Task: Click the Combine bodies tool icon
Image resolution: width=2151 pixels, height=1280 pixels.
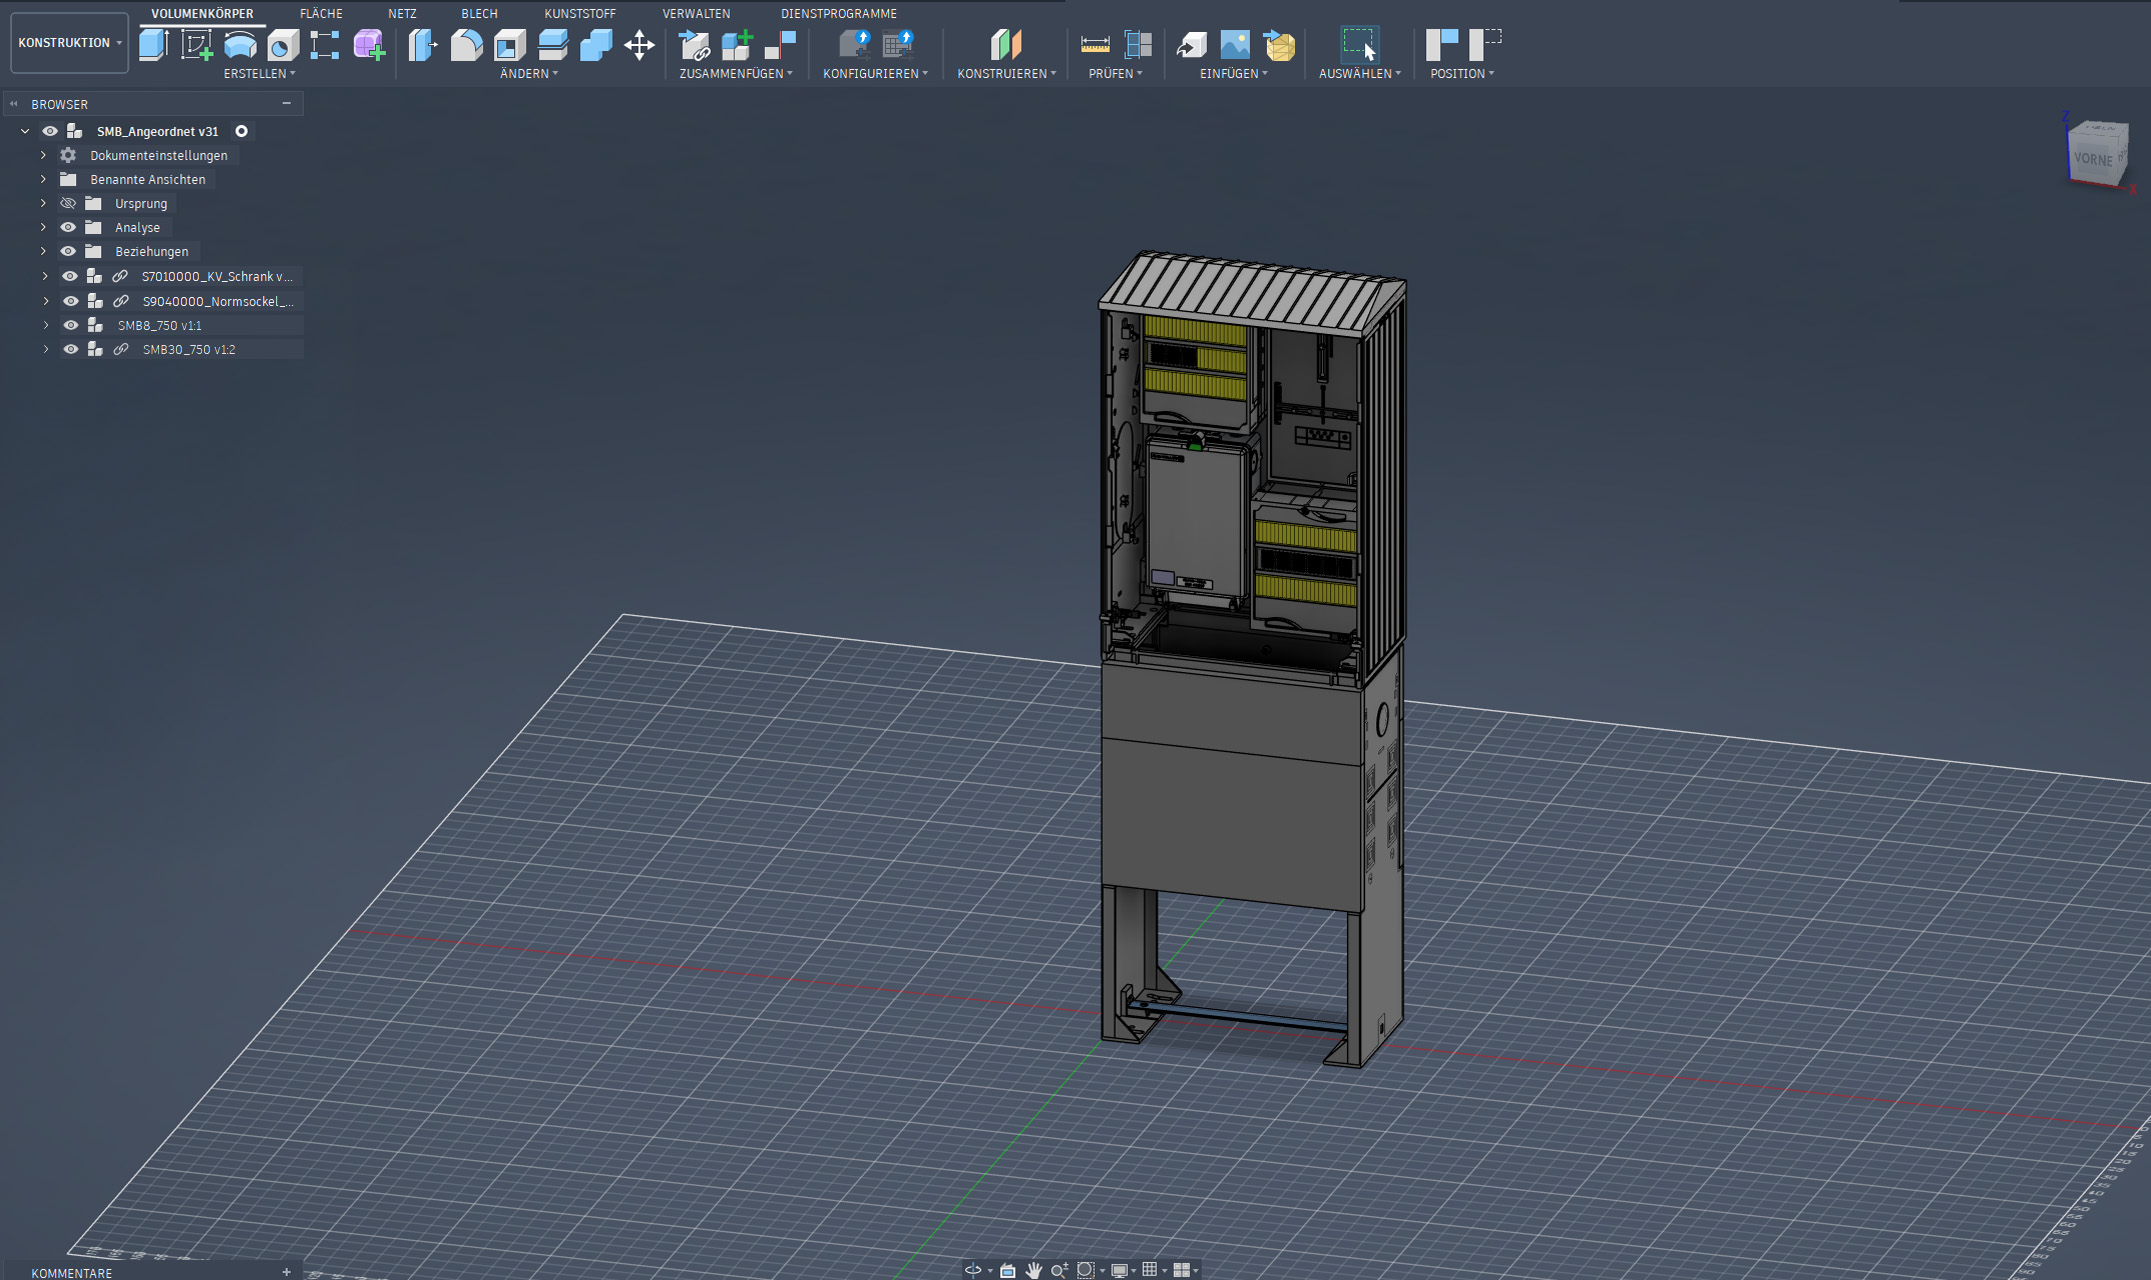Action: tap(596, 45)
